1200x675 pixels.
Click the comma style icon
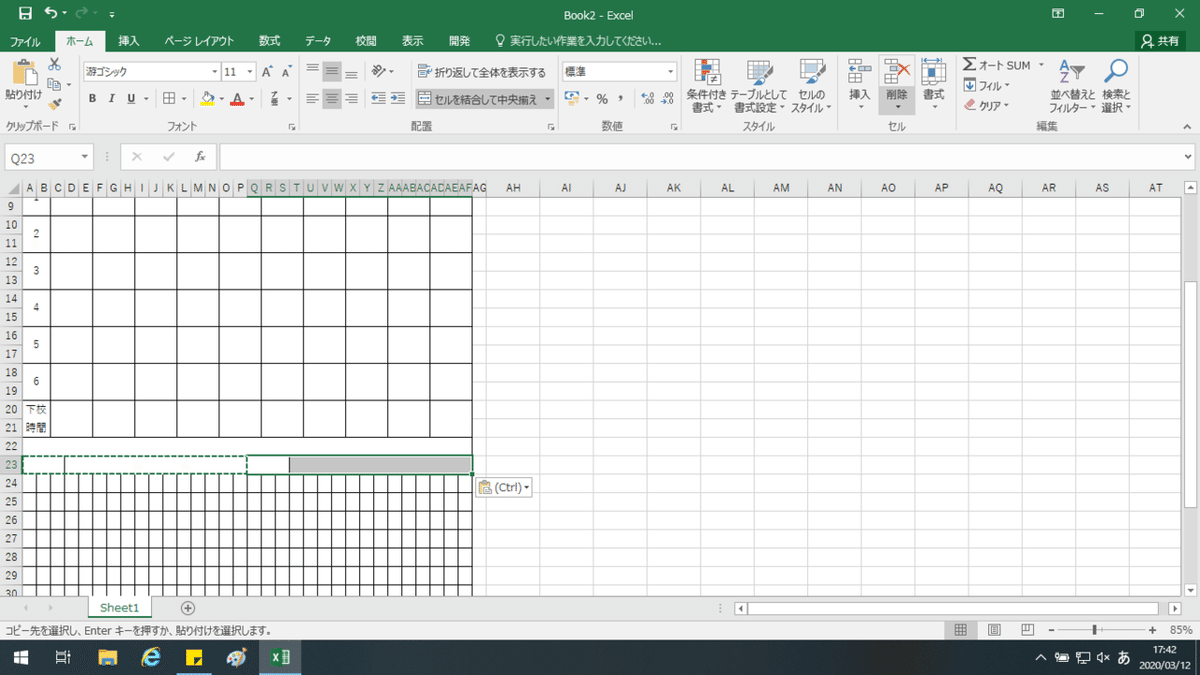621,98
